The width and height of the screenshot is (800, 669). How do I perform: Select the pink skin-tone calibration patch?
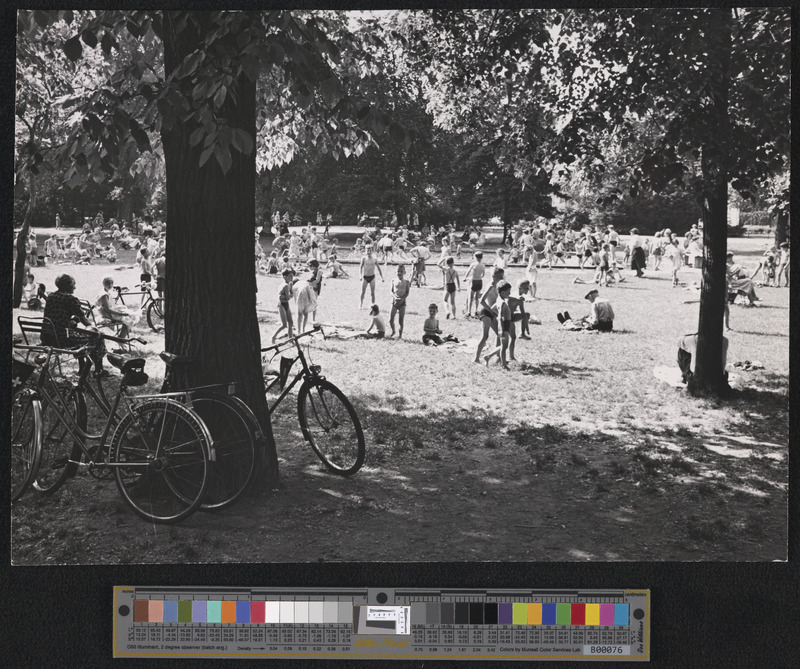click(x=157, y=611)
